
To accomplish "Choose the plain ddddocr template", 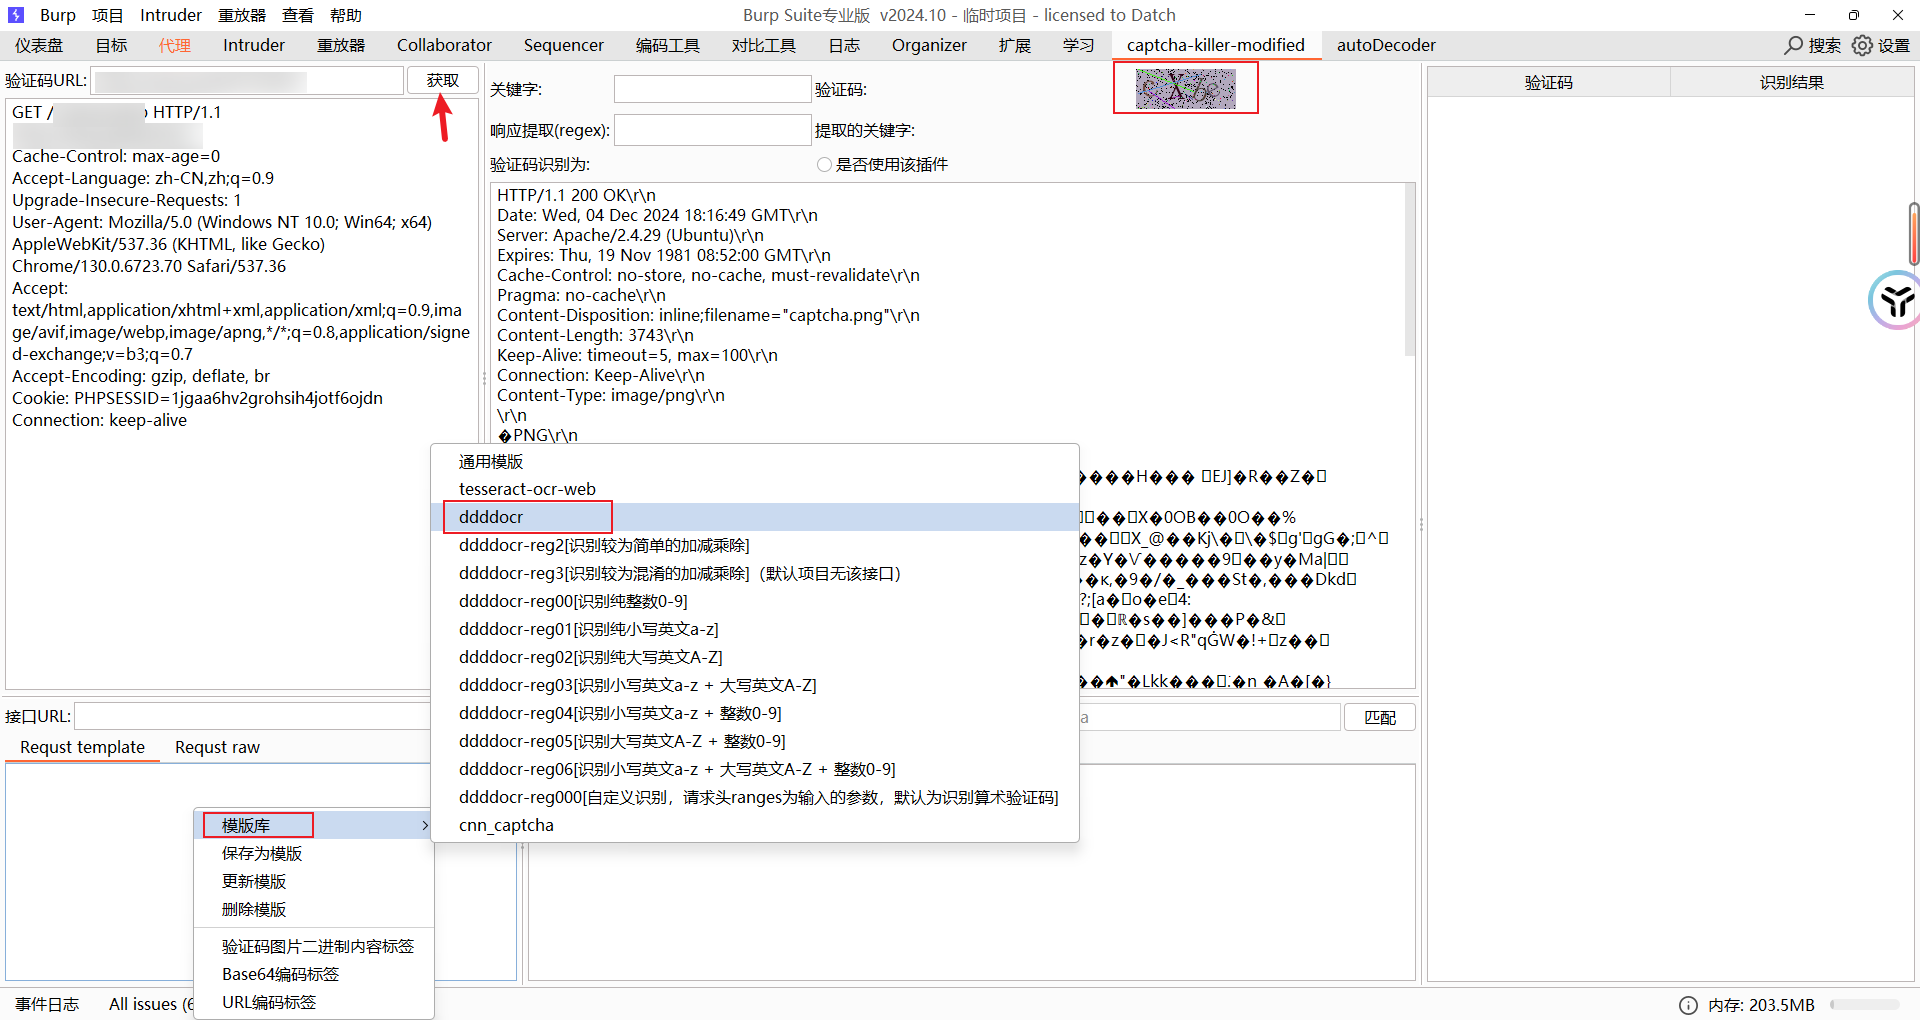I will pyautogui.click(x=755, y=517).
